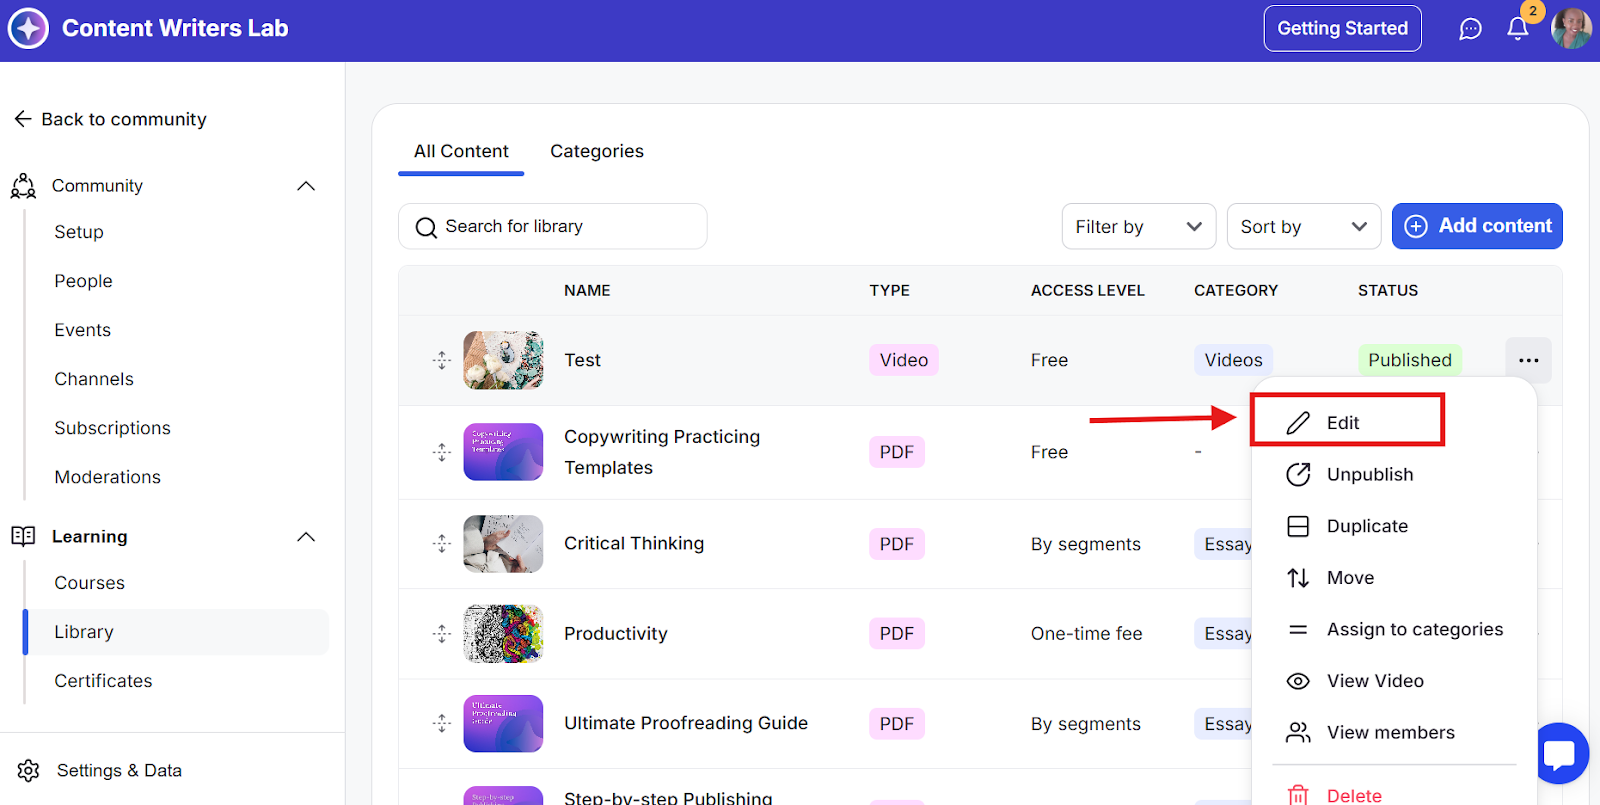Click the pencil Edit icon

pos(1298,423)
